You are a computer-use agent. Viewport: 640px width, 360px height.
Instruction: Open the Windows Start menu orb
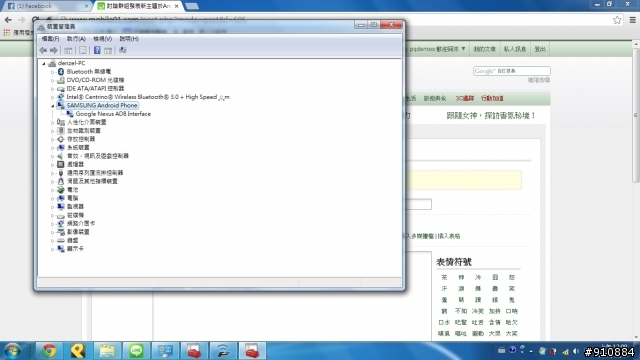point(13,351)
